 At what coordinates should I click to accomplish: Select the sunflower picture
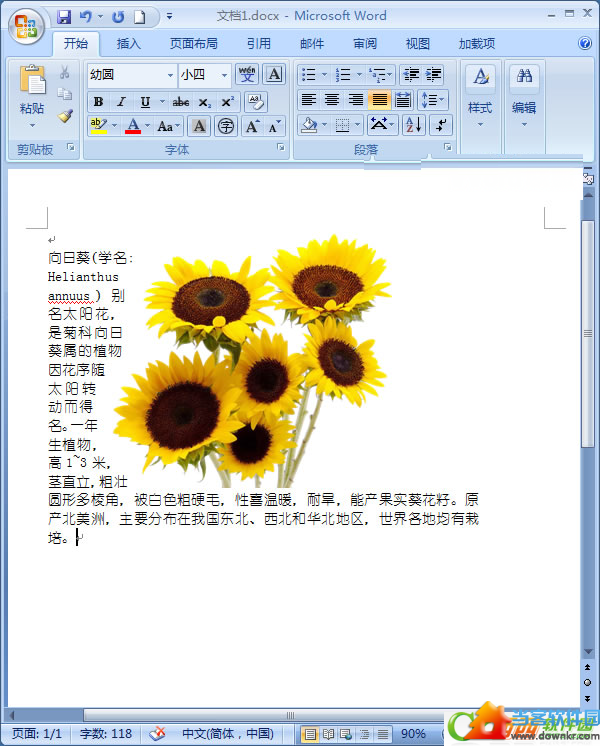[253, 362]
